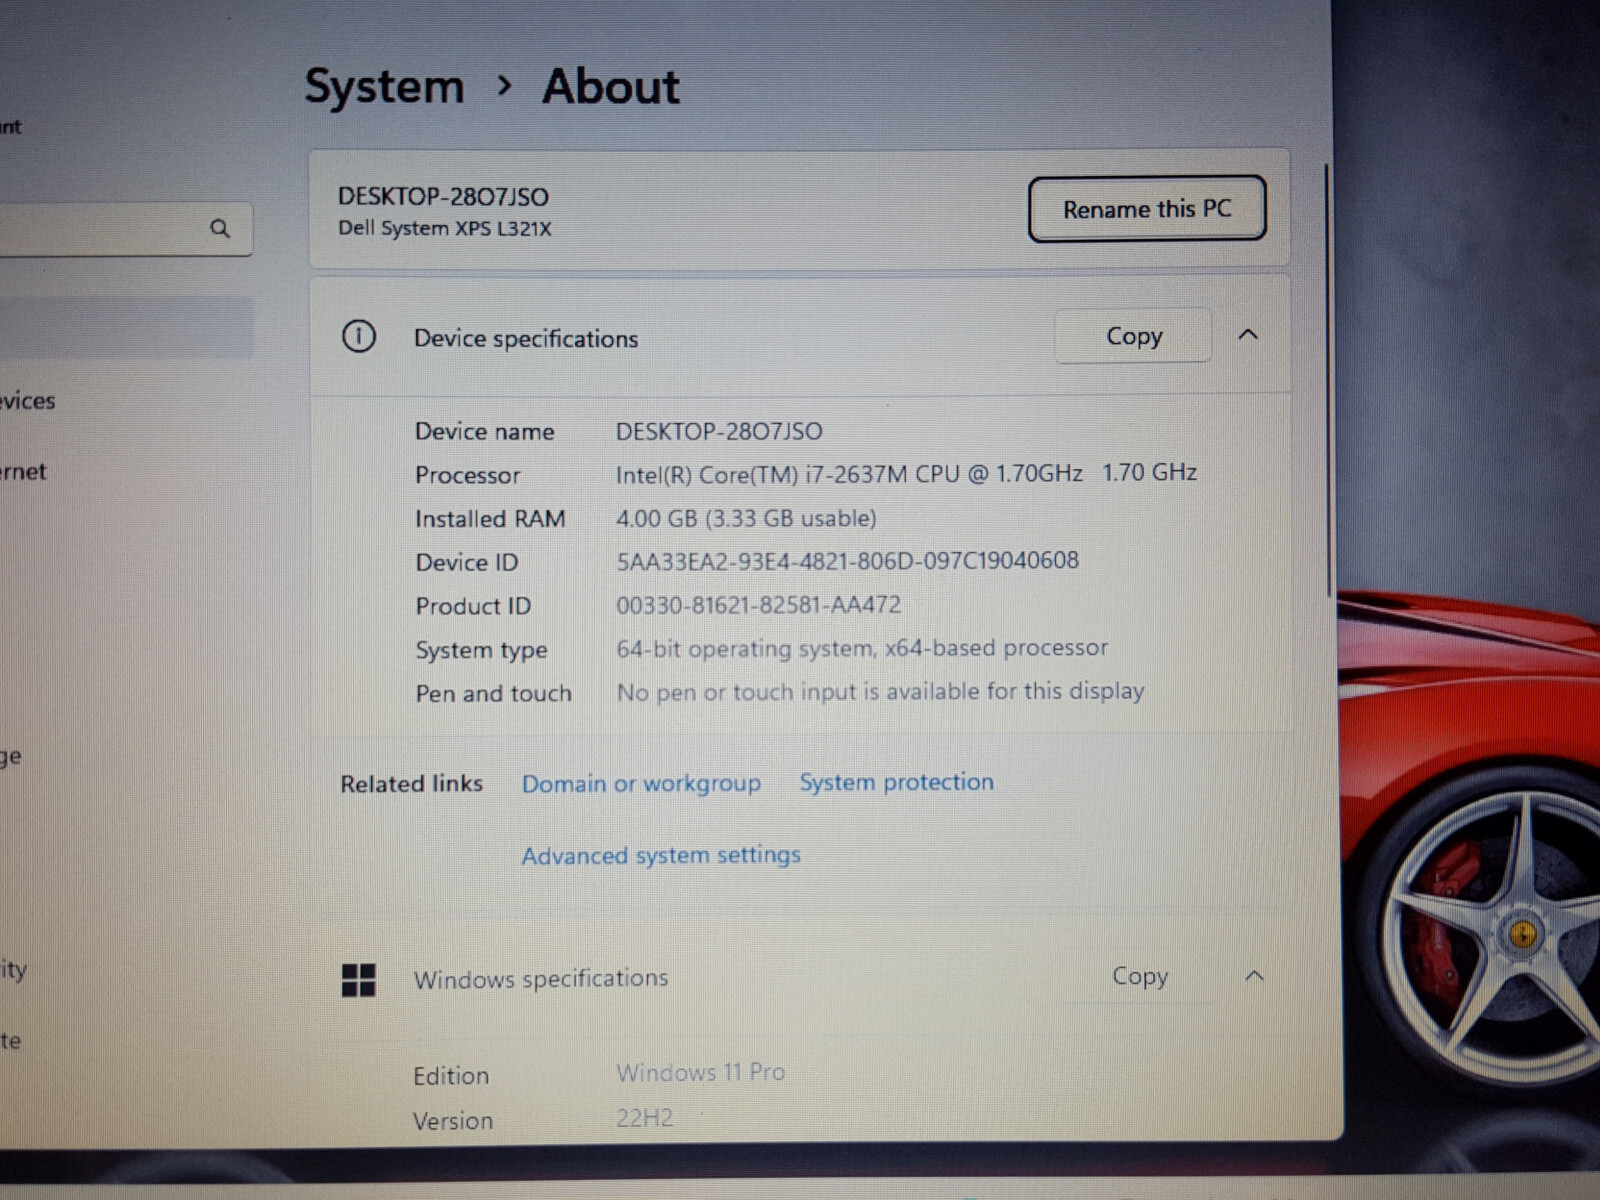Image resolution: width=1600 pixels, height=1200 pixels.
Task: Select System type value 64-bit operating system
Action: [862, 648]
